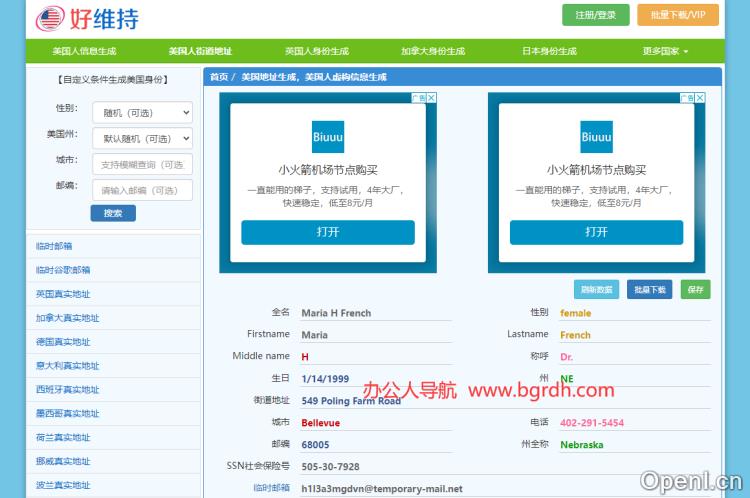Open the 性别 gender dropdown
The image size is (750, 498).
141,113
